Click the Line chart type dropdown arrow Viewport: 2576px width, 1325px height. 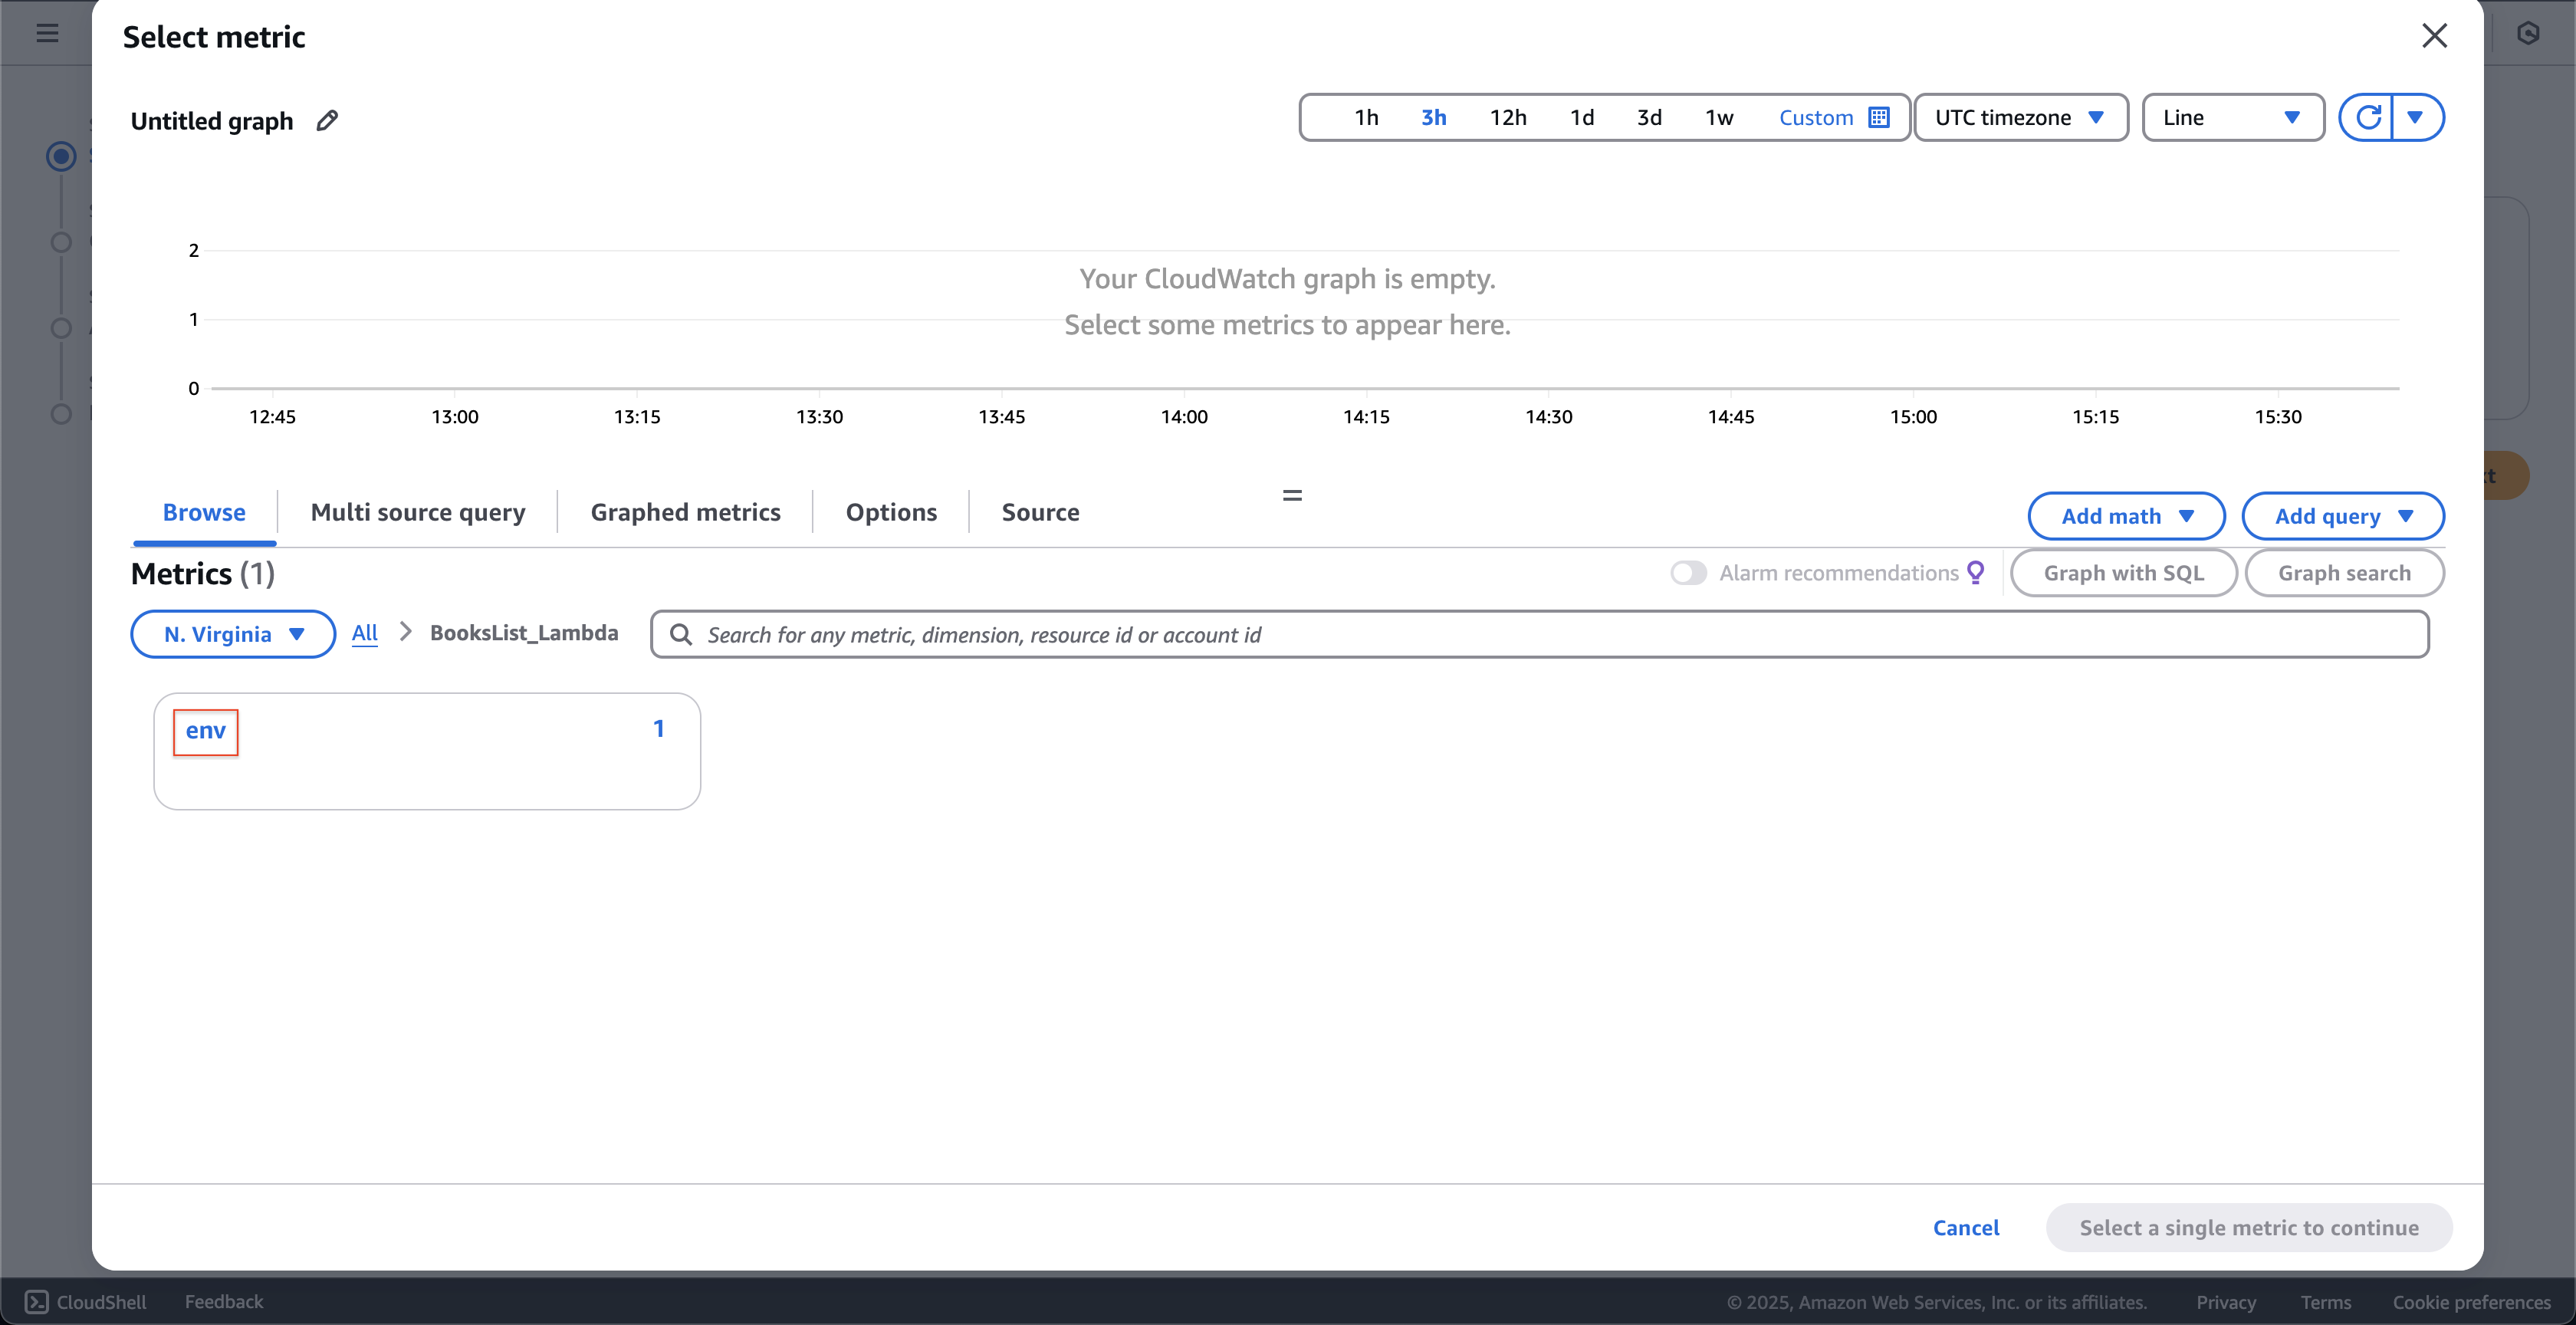[x=2294, y=117]
